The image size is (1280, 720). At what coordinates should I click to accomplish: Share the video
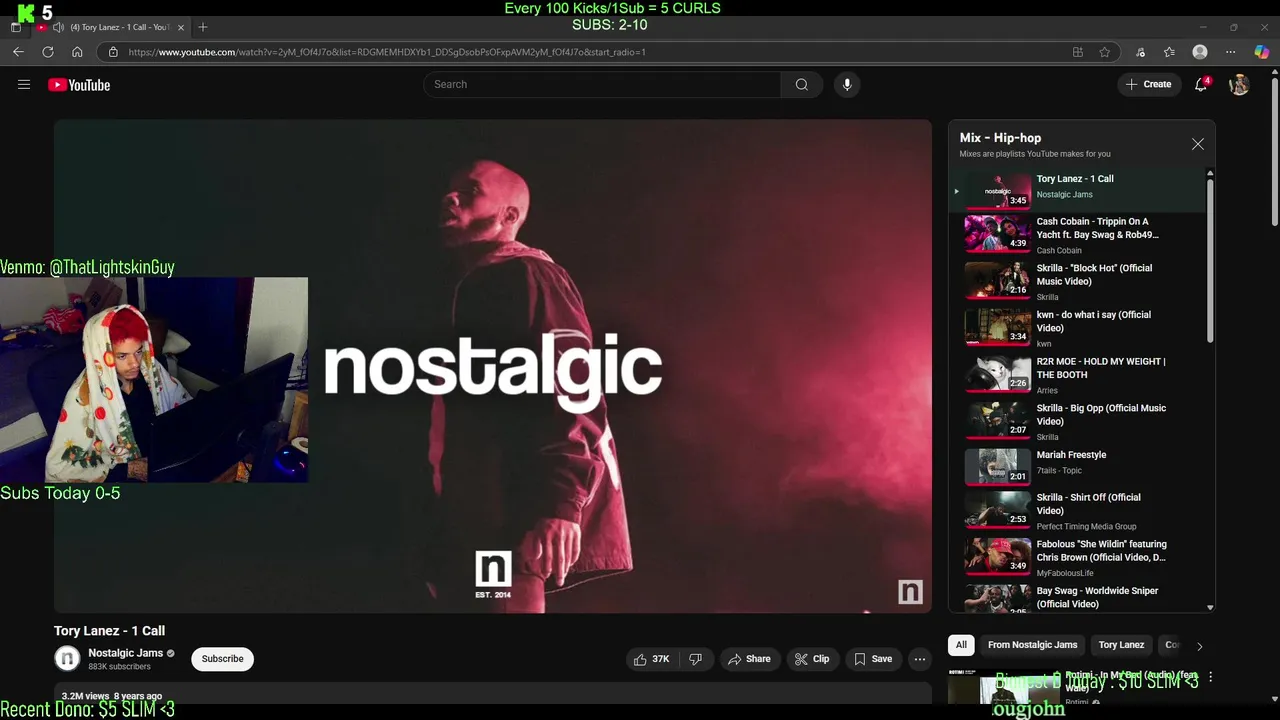point(749,659)
